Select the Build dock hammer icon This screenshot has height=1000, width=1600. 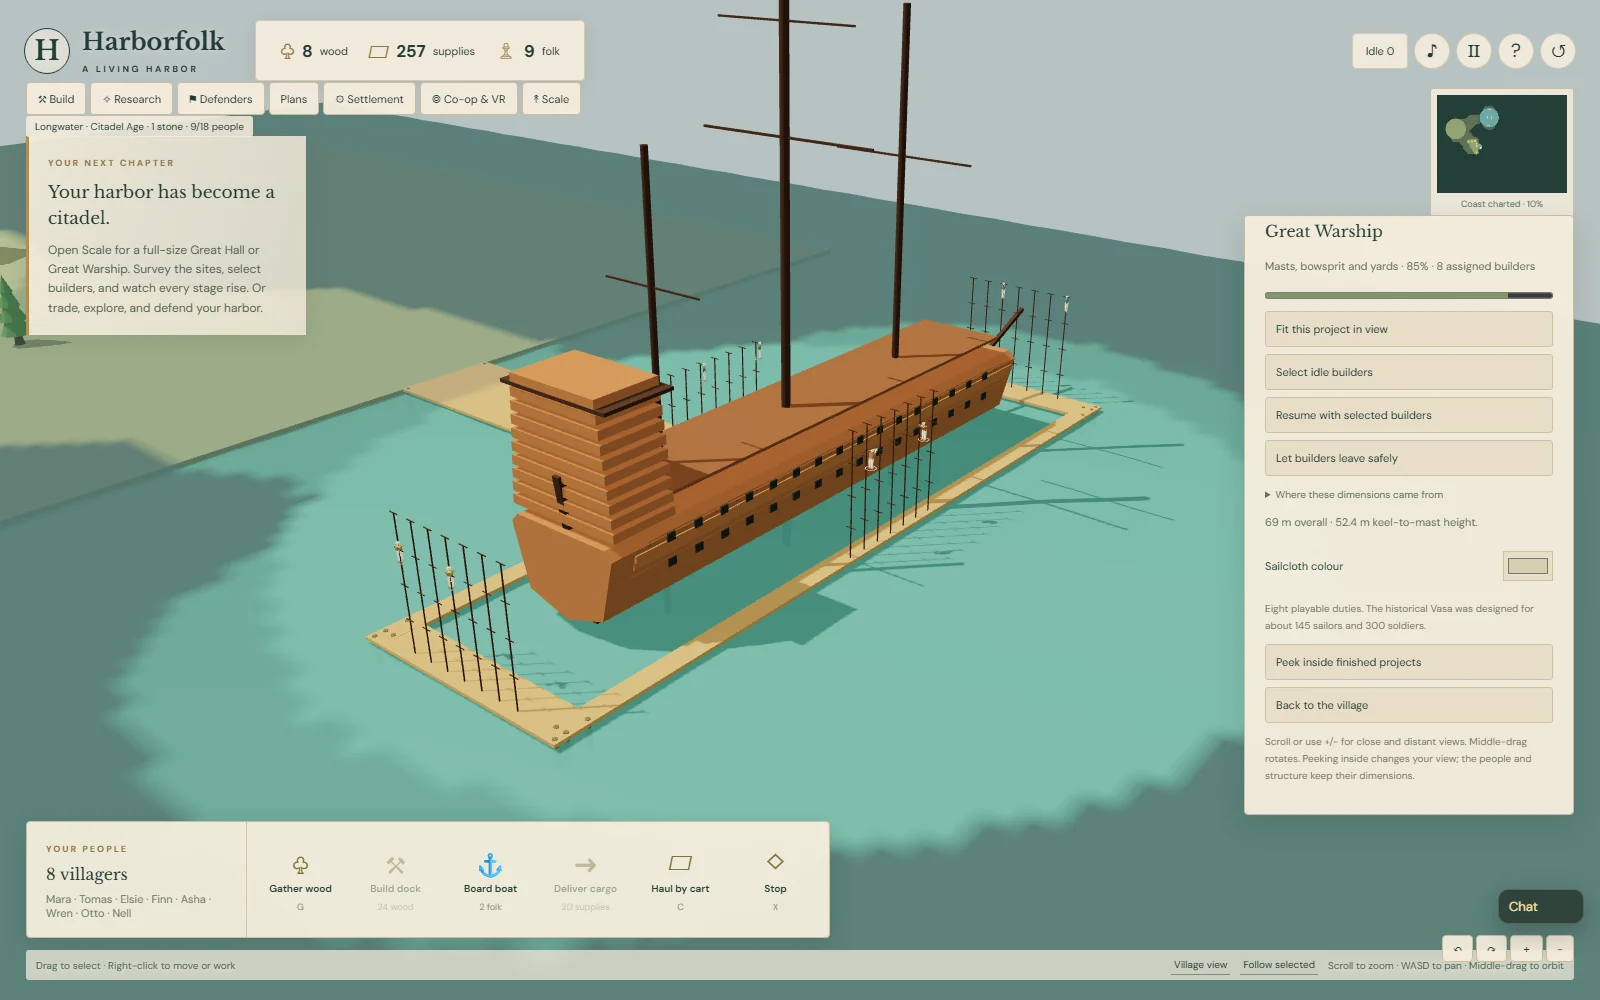[395, 865]
